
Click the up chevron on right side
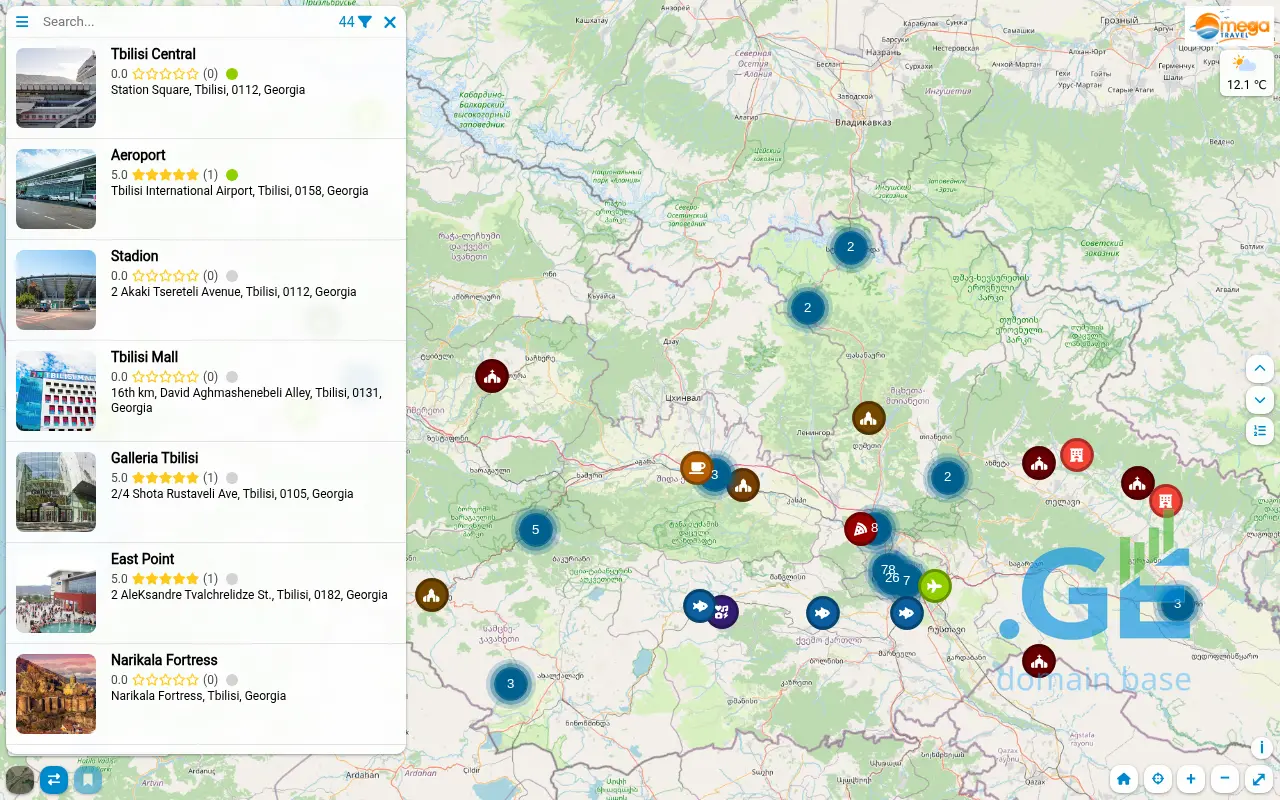click(1259, 368)
